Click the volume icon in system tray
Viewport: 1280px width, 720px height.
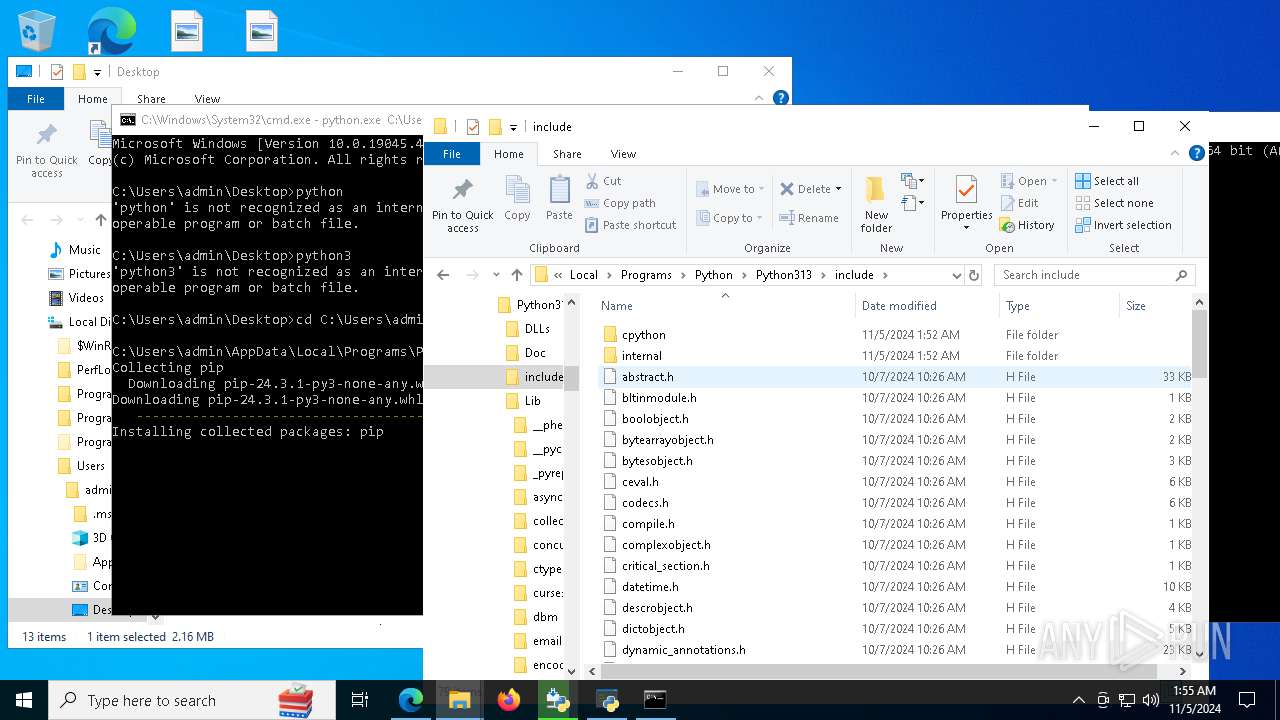point(1151,700)
